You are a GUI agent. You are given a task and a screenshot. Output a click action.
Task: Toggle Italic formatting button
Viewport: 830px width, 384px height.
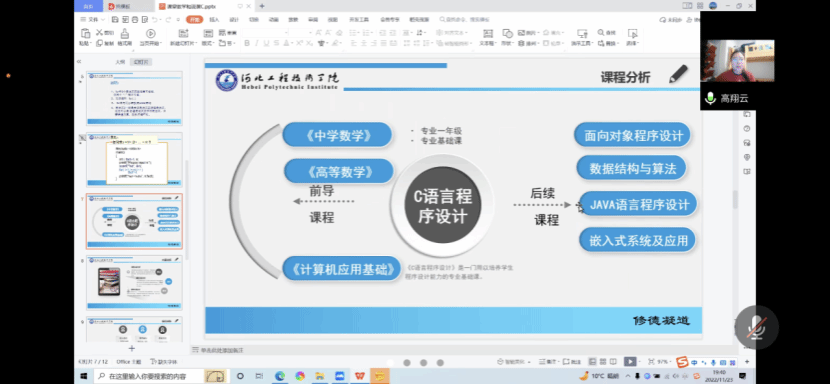point(257,43)
